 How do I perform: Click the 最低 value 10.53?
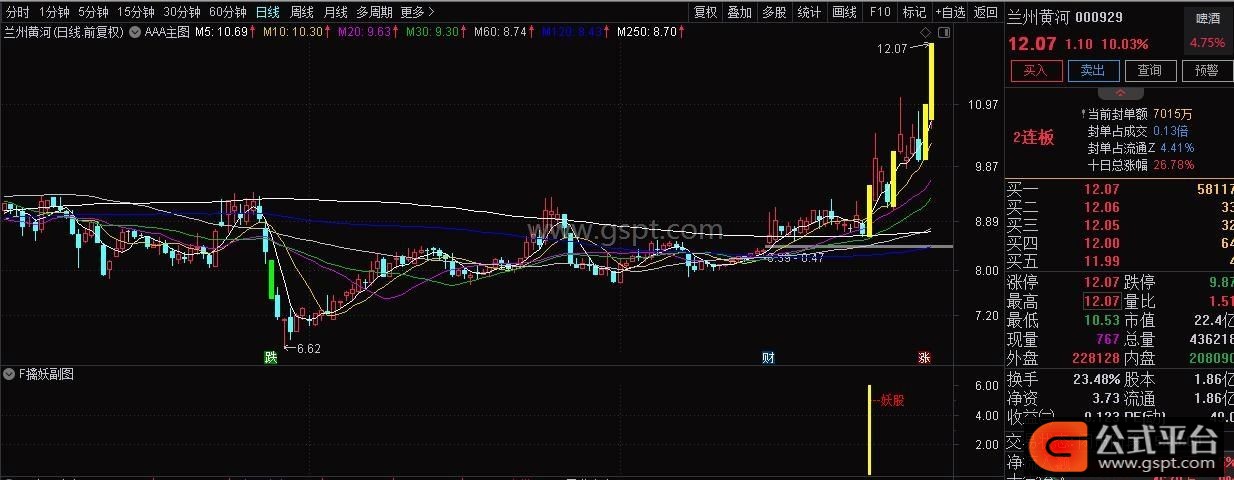click(x=1103, y=321)
